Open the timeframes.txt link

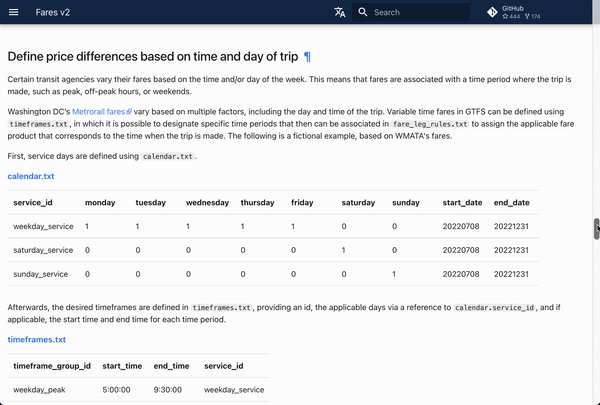coord(37,340)
